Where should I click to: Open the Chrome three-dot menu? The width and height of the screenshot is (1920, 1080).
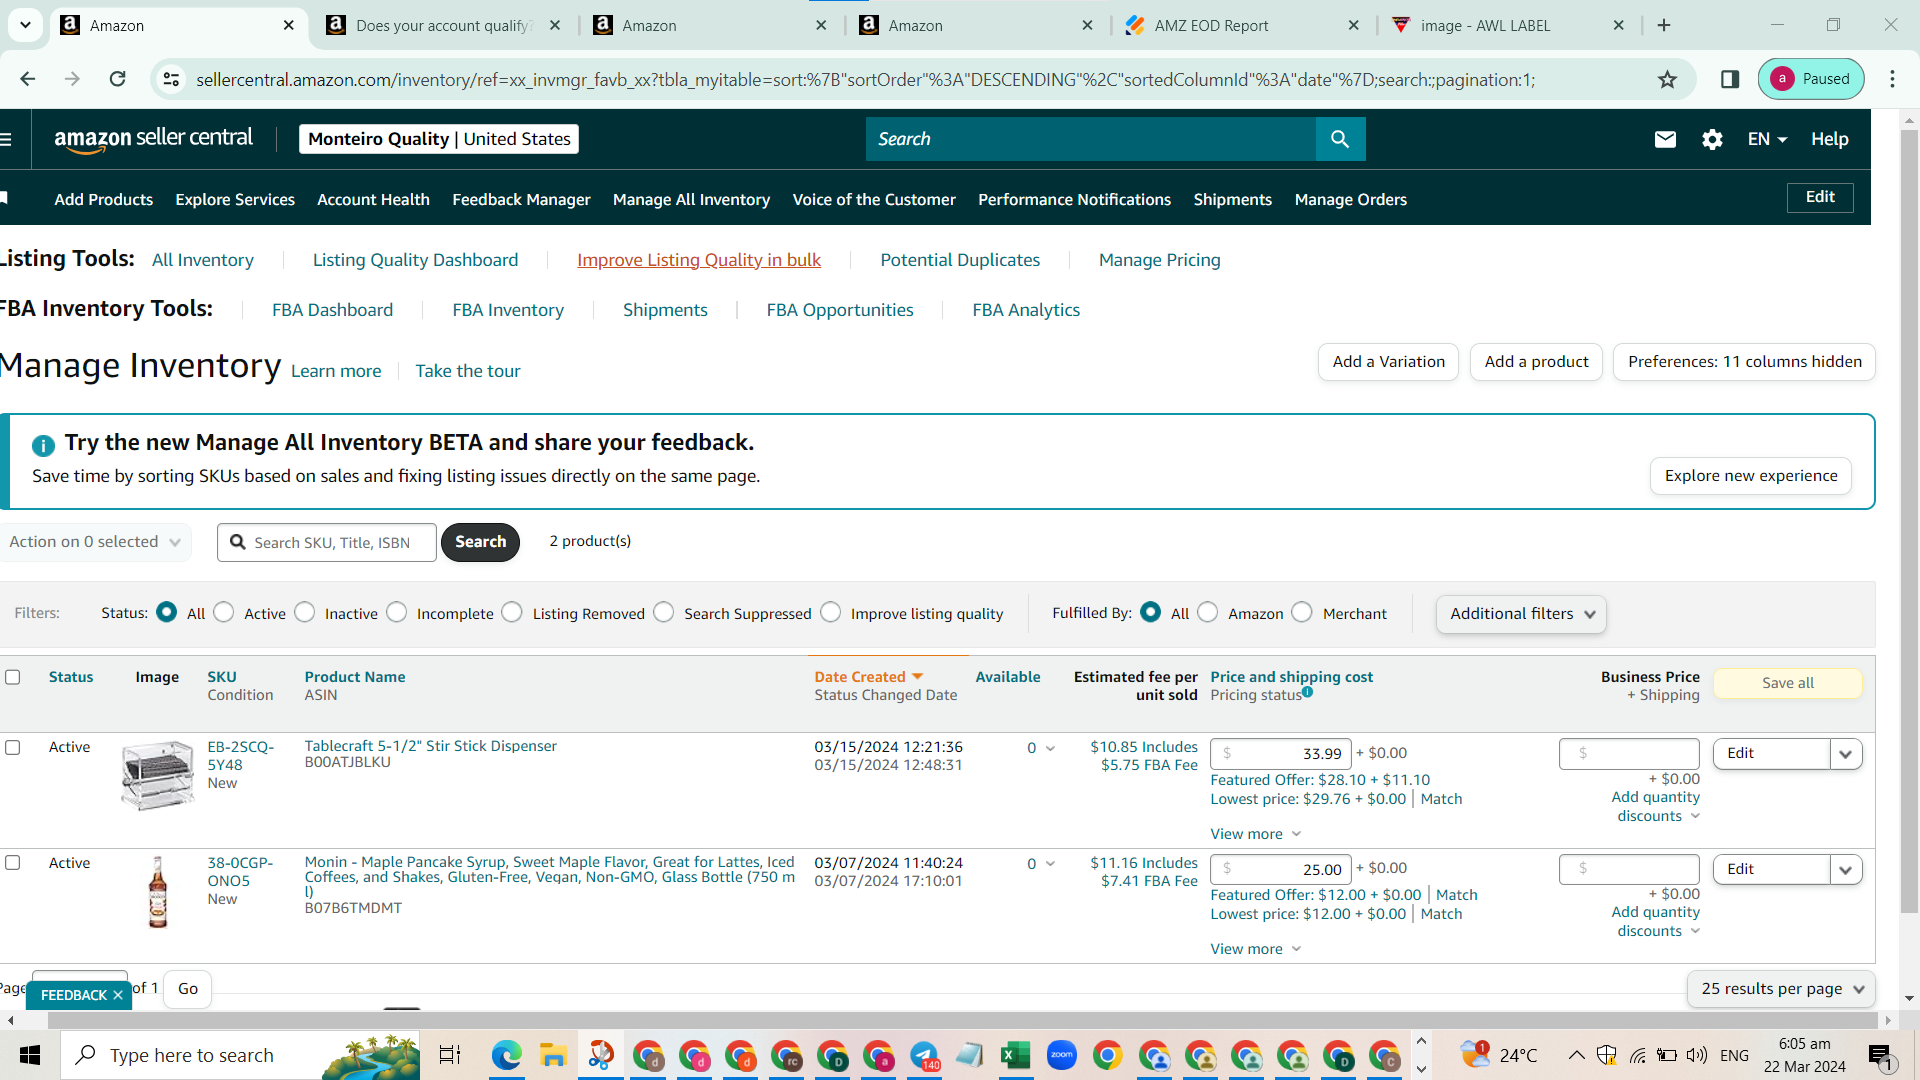coord(1892,79)
